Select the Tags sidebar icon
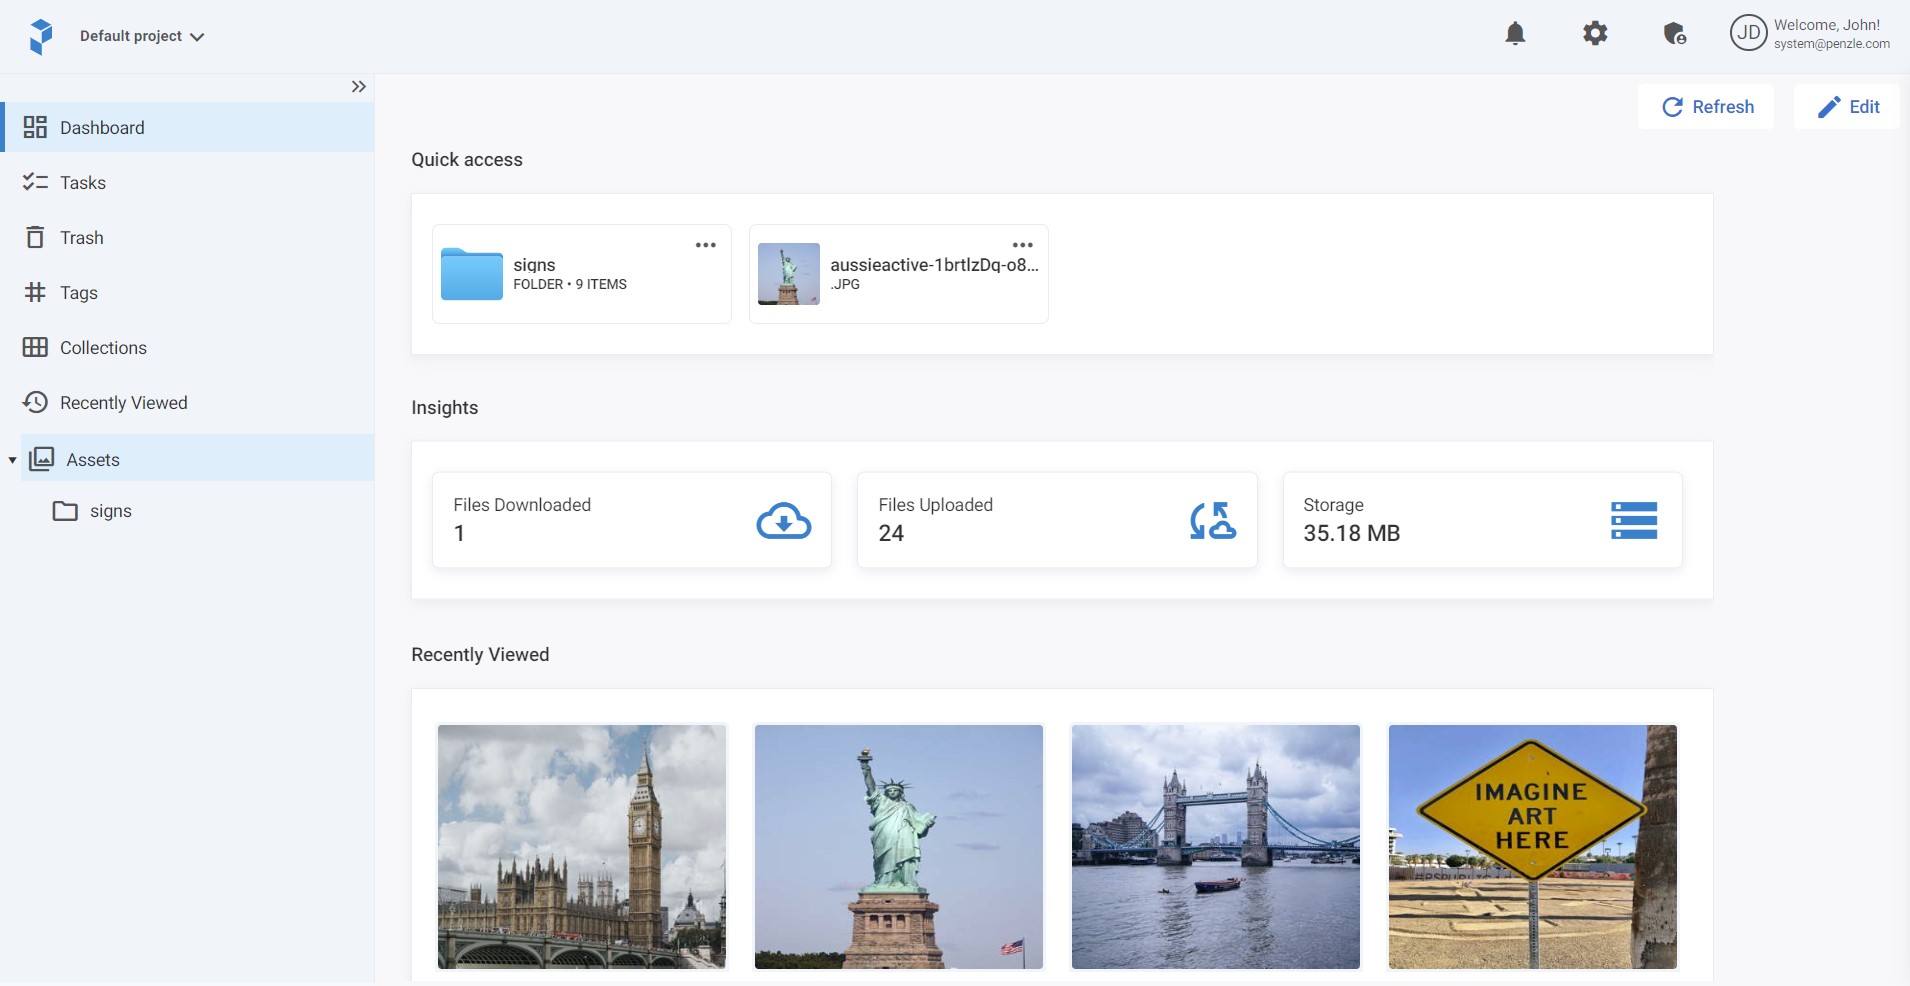The height and width of the screenshot is (986, 1910). click(35, 292)
